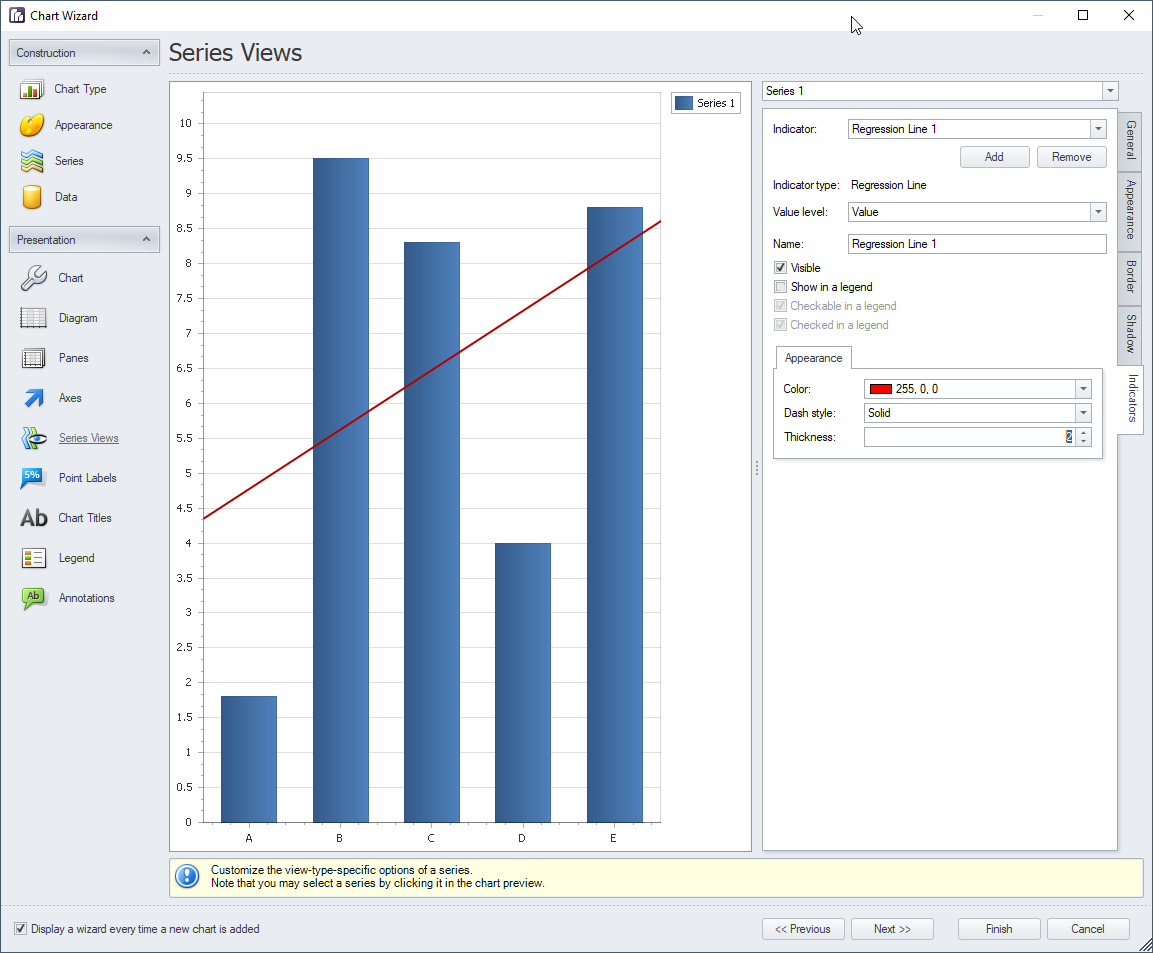Click the Finish button
The width and height of the screenshot is (1153, 953).
pos(998,929)
